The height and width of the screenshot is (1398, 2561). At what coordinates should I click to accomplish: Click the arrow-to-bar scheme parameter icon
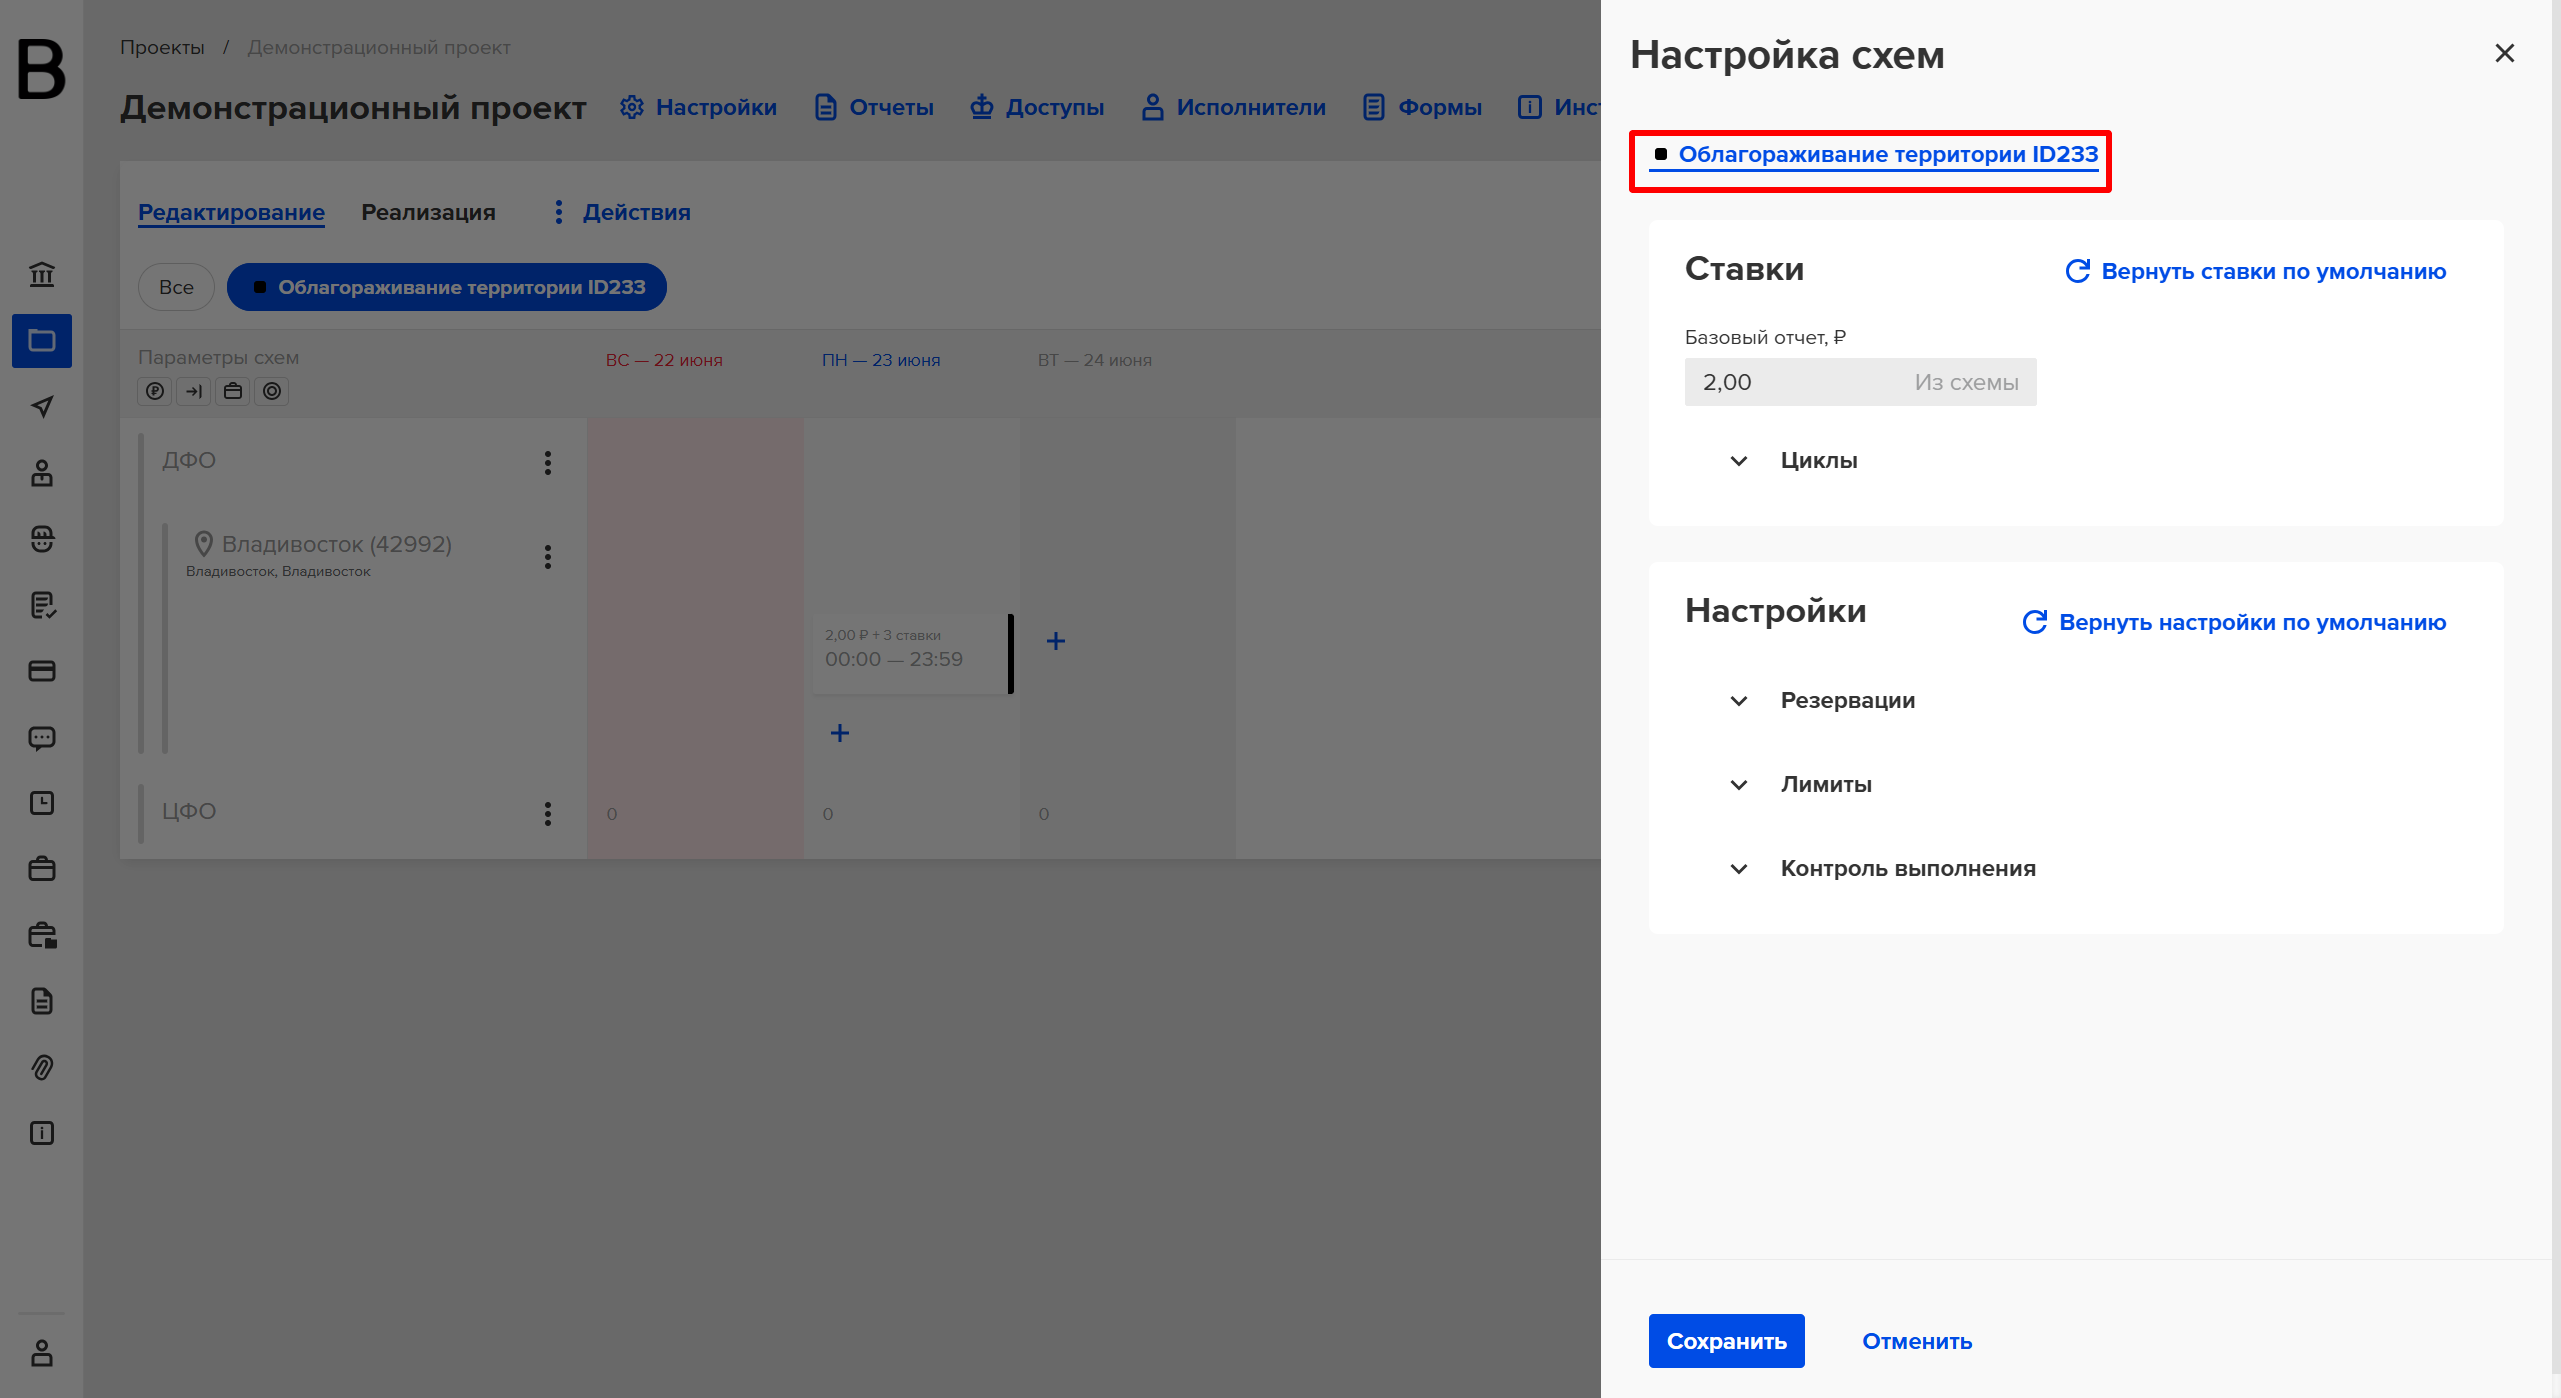coord(194,392)
